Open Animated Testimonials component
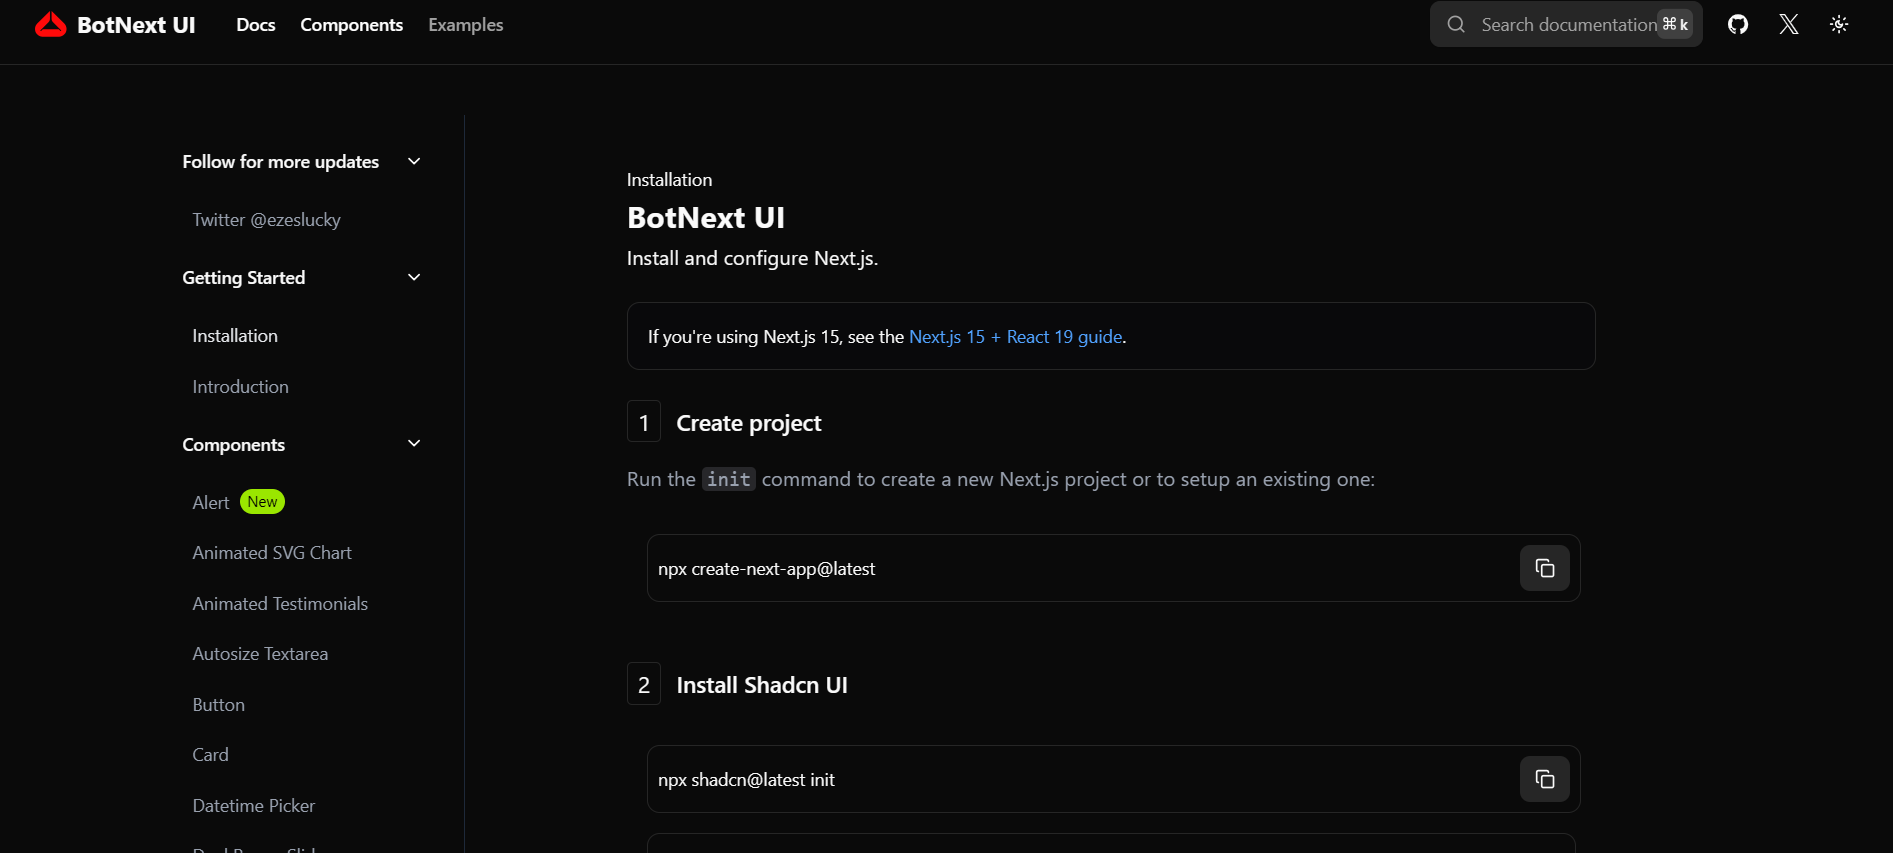The image size is (1893, 853). [x=280, y=604]
